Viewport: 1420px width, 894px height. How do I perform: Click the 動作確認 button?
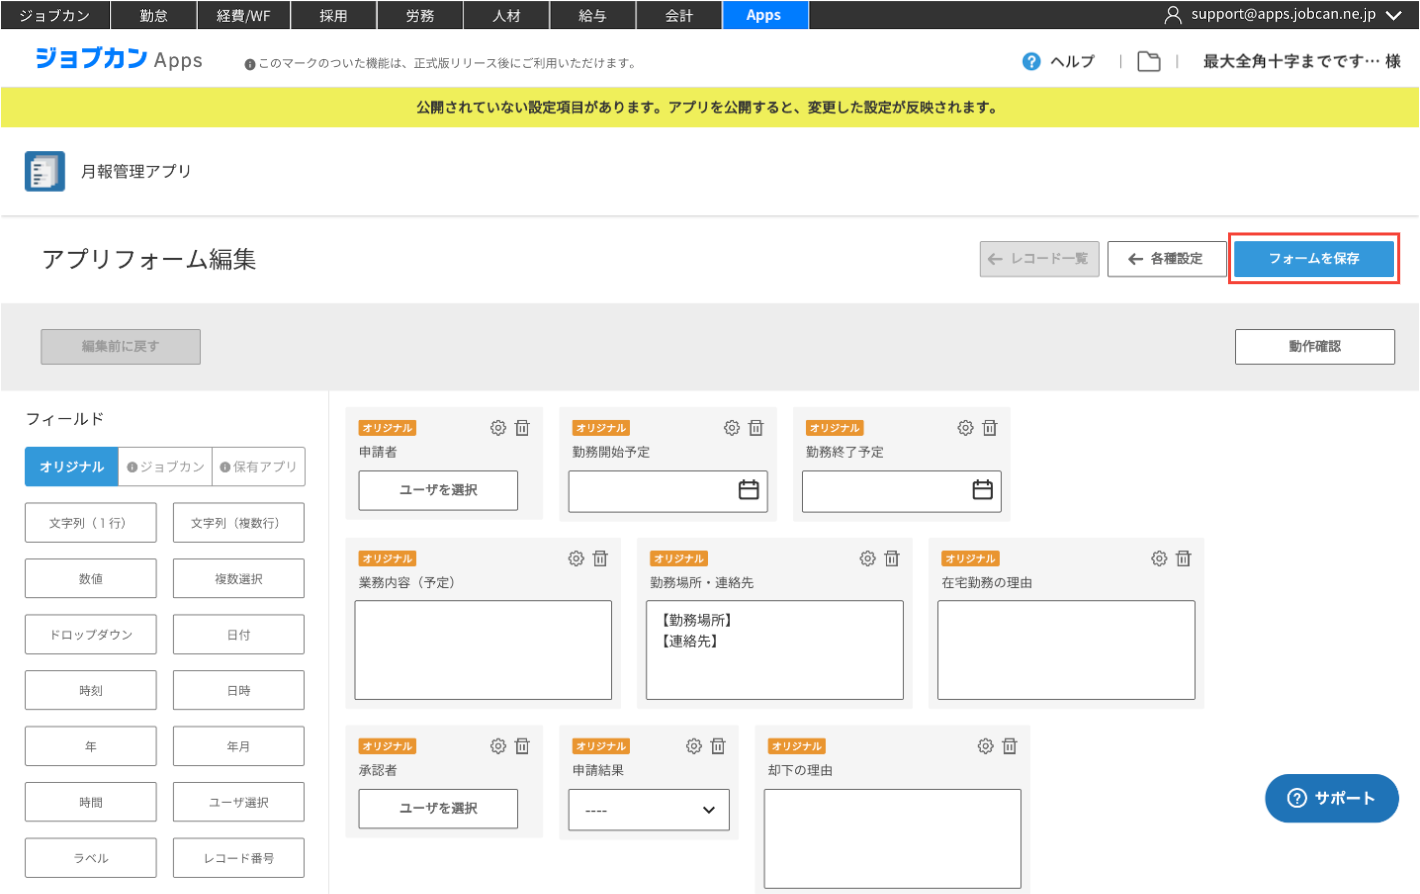pos(1314,347)
